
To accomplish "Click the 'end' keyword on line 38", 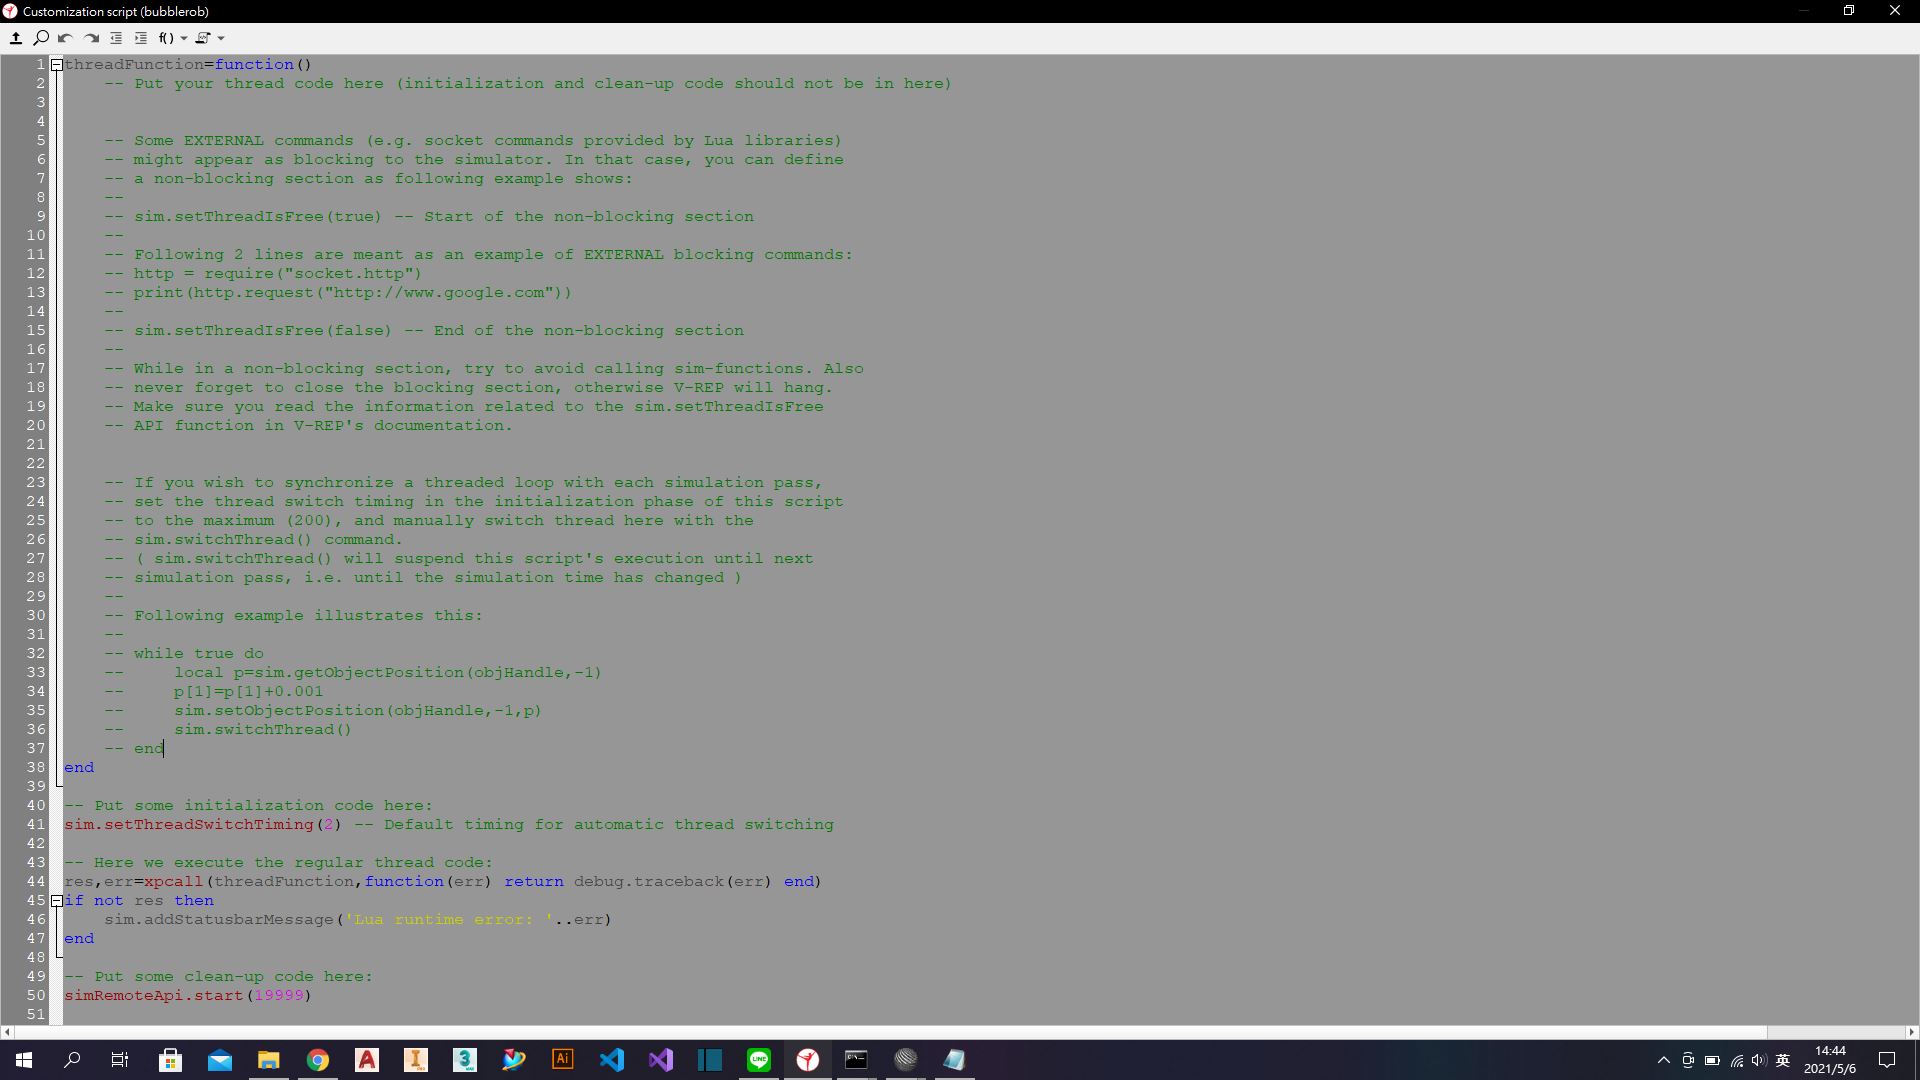I will pyautogui.click(x=79, y=767).
